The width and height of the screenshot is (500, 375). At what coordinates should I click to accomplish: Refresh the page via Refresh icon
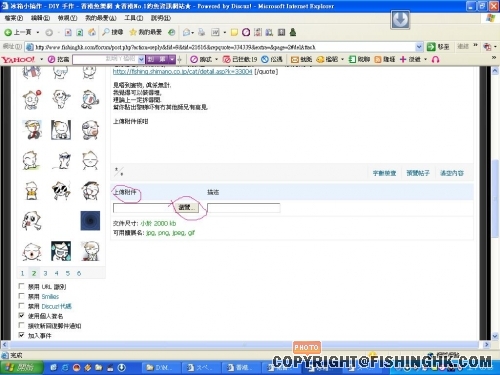pyautogui.click(x=80, y=32)
